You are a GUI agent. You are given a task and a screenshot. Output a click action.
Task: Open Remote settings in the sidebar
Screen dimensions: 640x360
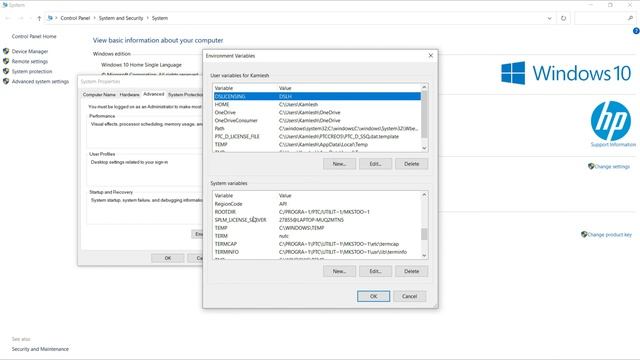coord(29,61)
